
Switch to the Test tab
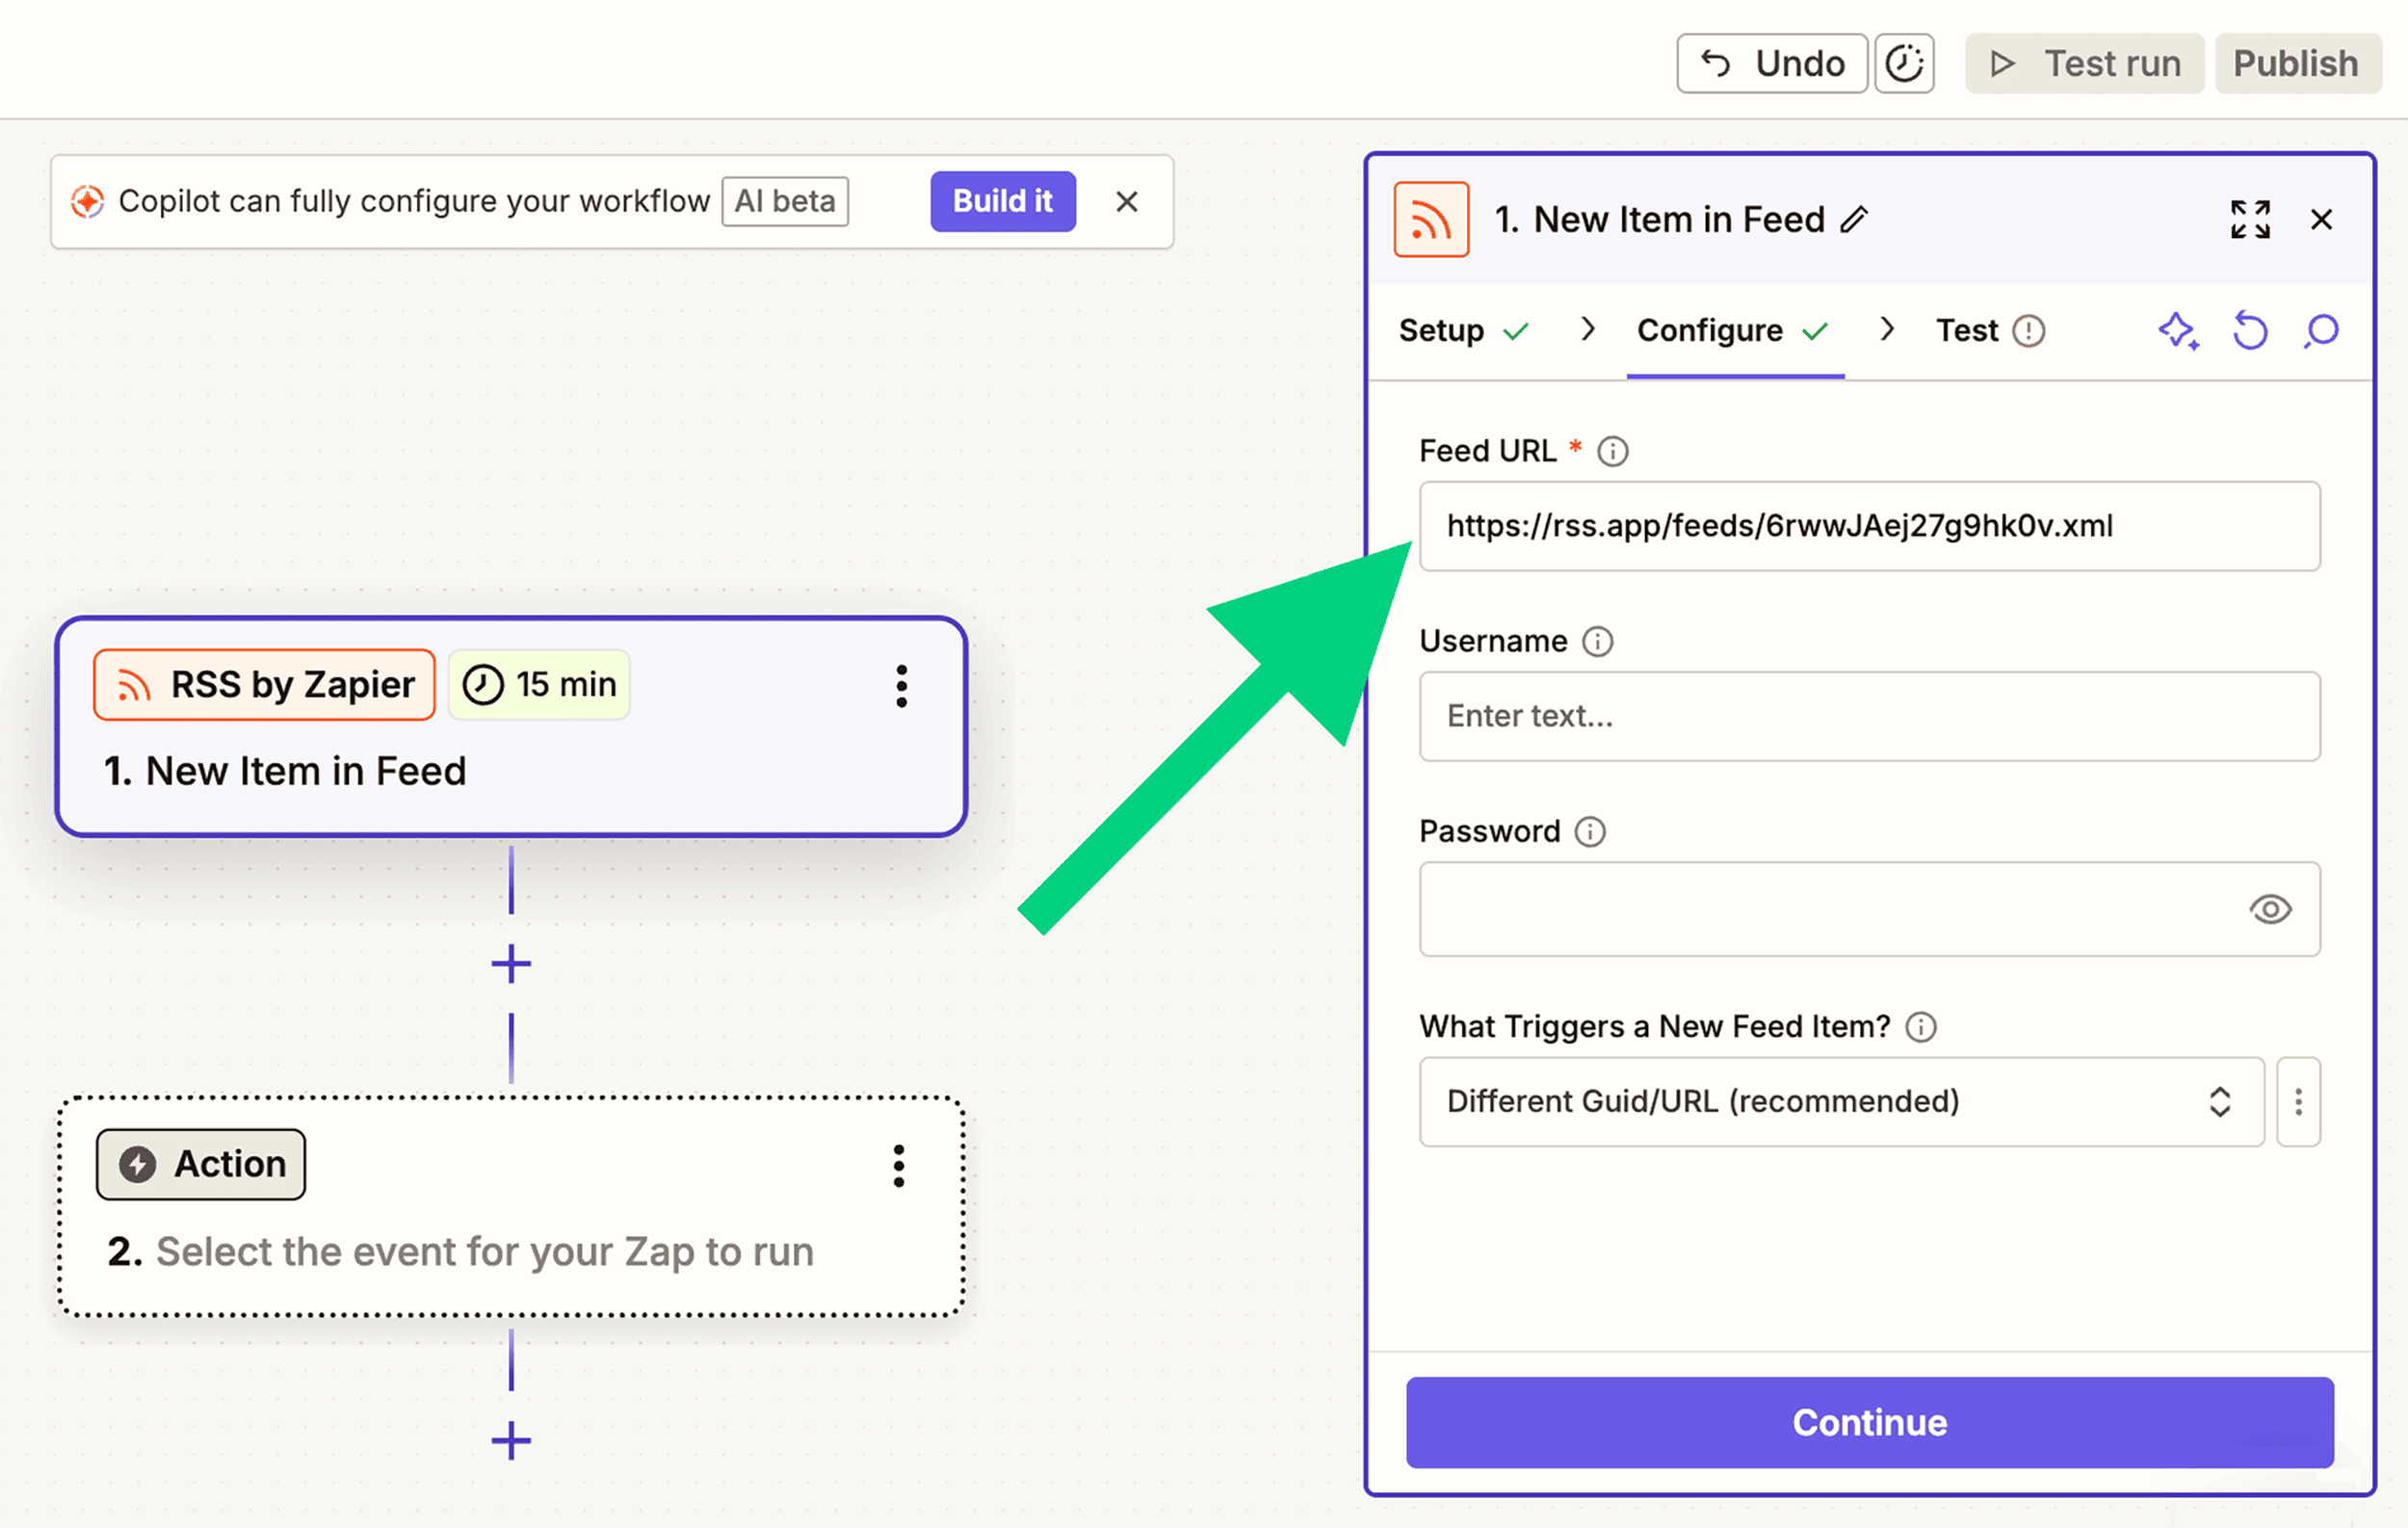point(1966,331)
